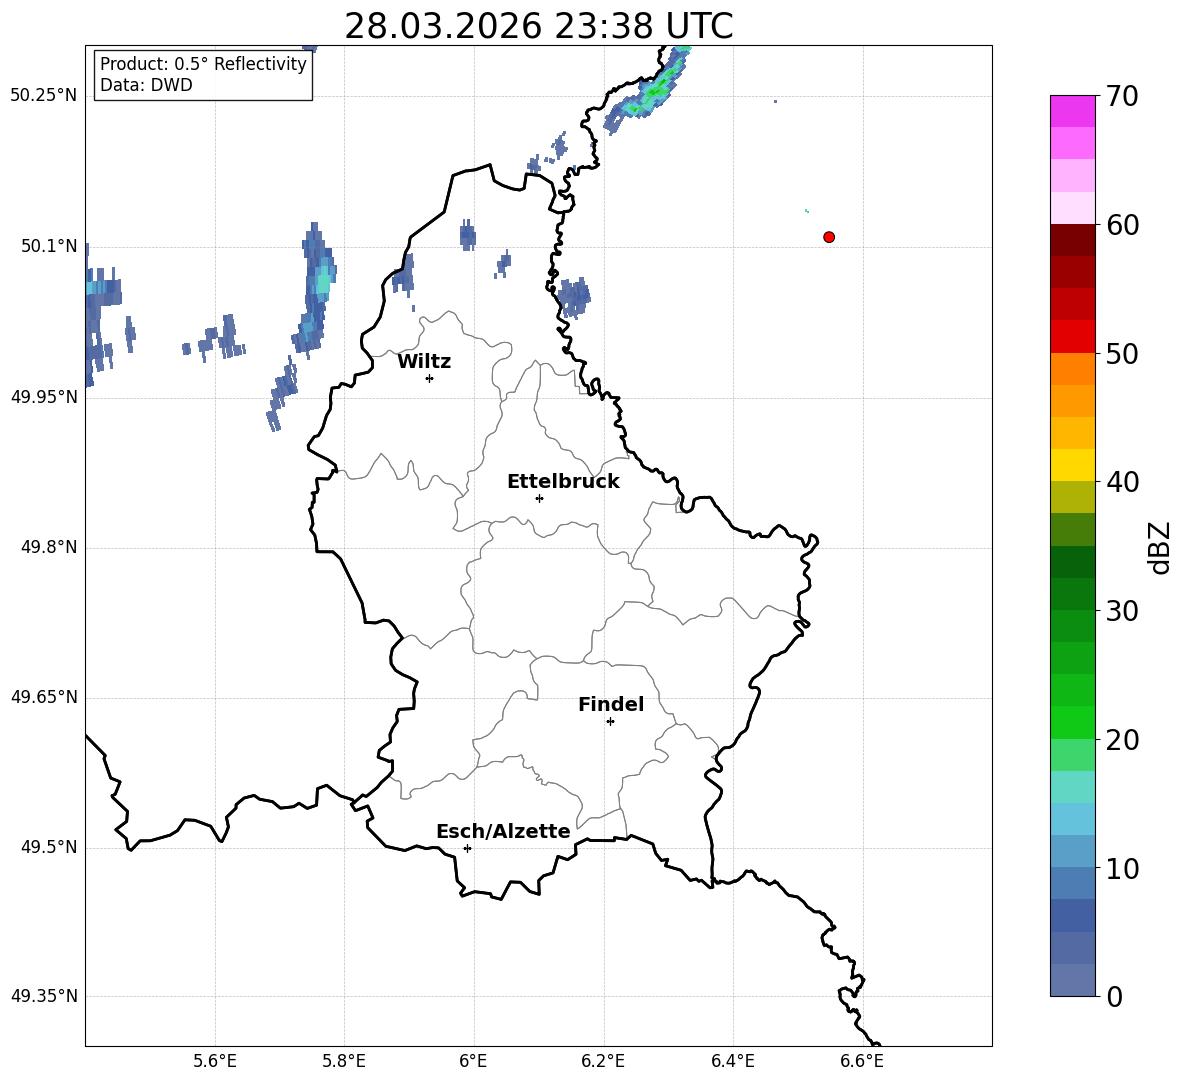
Task: Click the 6.6°E longitude label
Action: pyautogui.click(x=862, y=1061)
